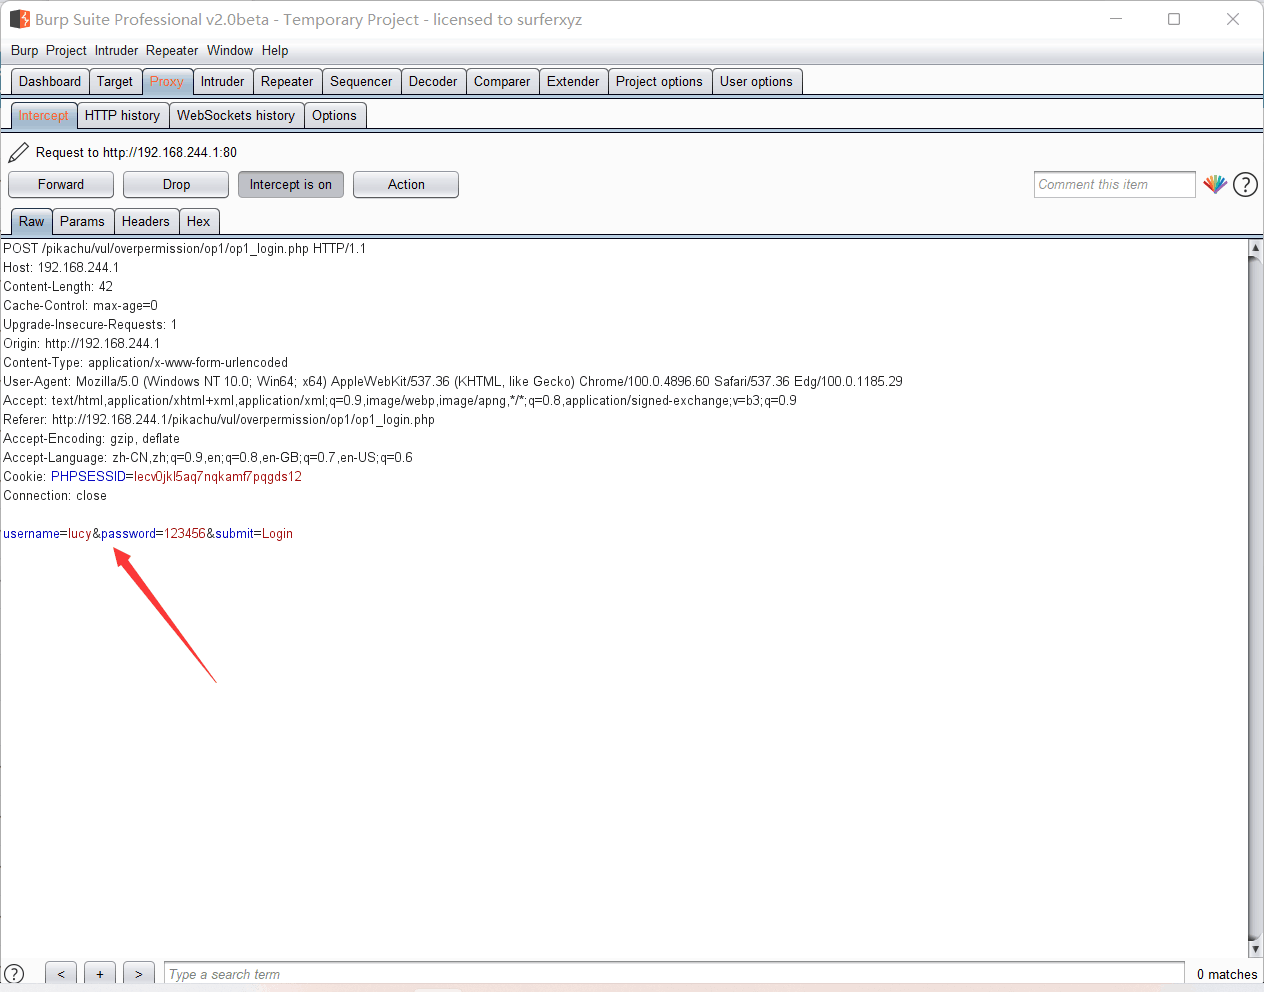This screenshot has height=992, width=1264.
Task: Click the 'Upgrade-Insecure-Requests: 1' line
Action: [x=90, y=325]
